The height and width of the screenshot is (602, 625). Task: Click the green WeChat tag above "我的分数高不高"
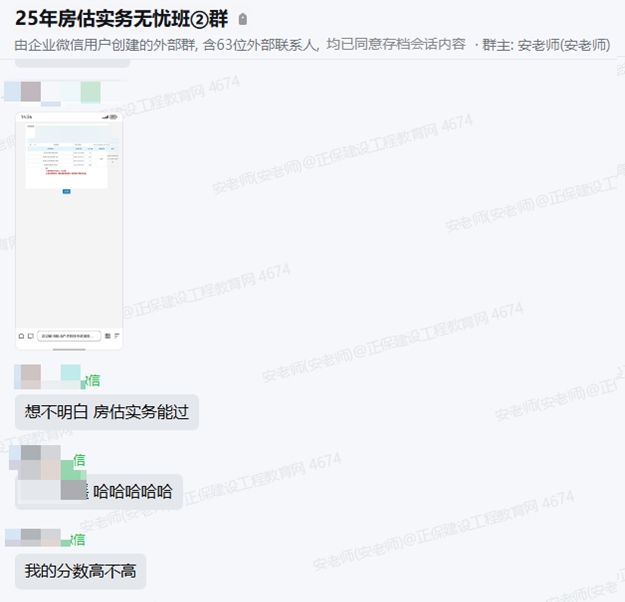click(78, 540)
